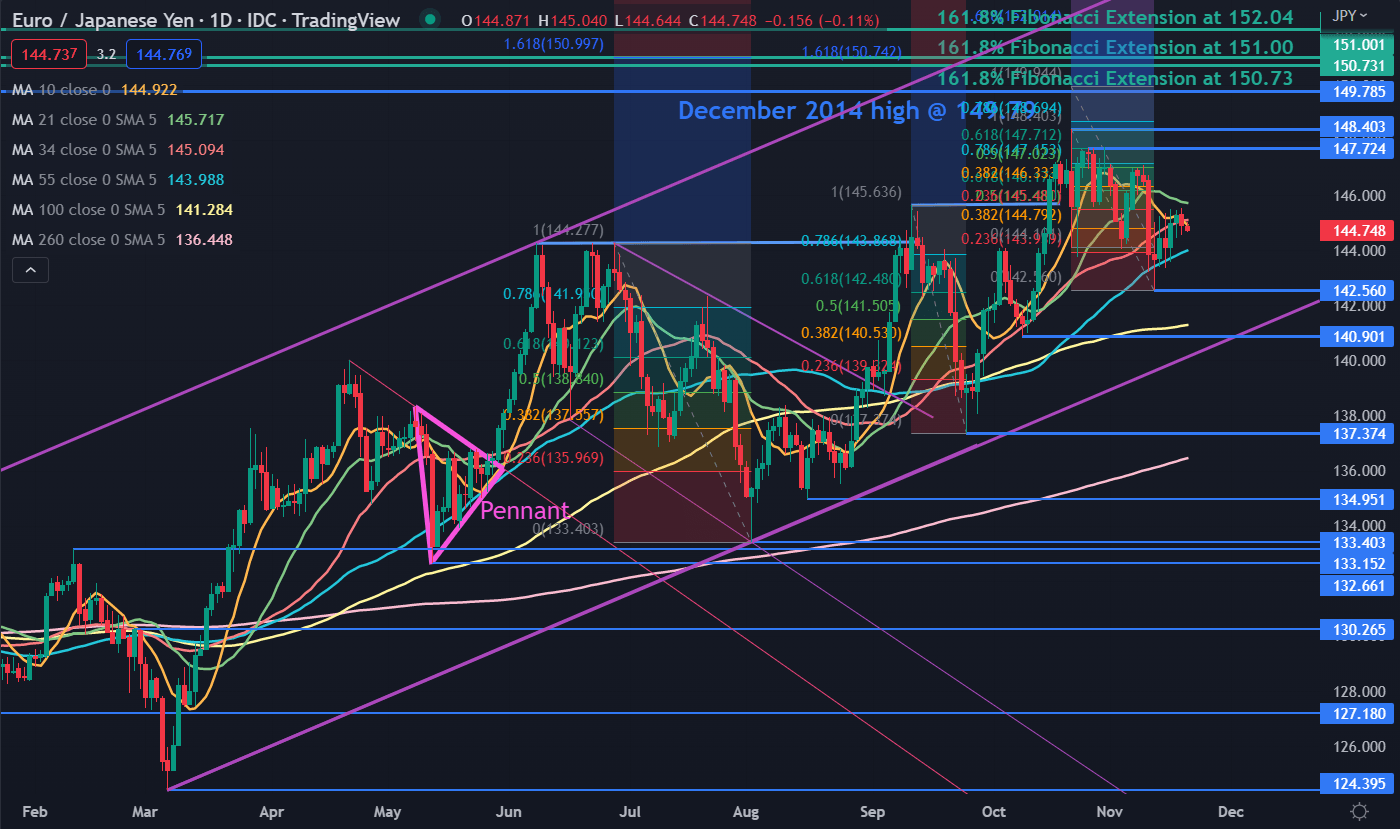Click the Nov label on time axis

coord(1109,811)
